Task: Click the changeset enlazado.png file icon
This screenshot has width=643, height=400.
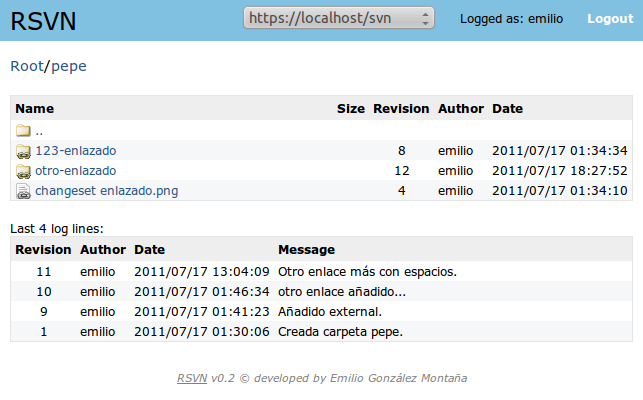Action: tap(23, 191)
